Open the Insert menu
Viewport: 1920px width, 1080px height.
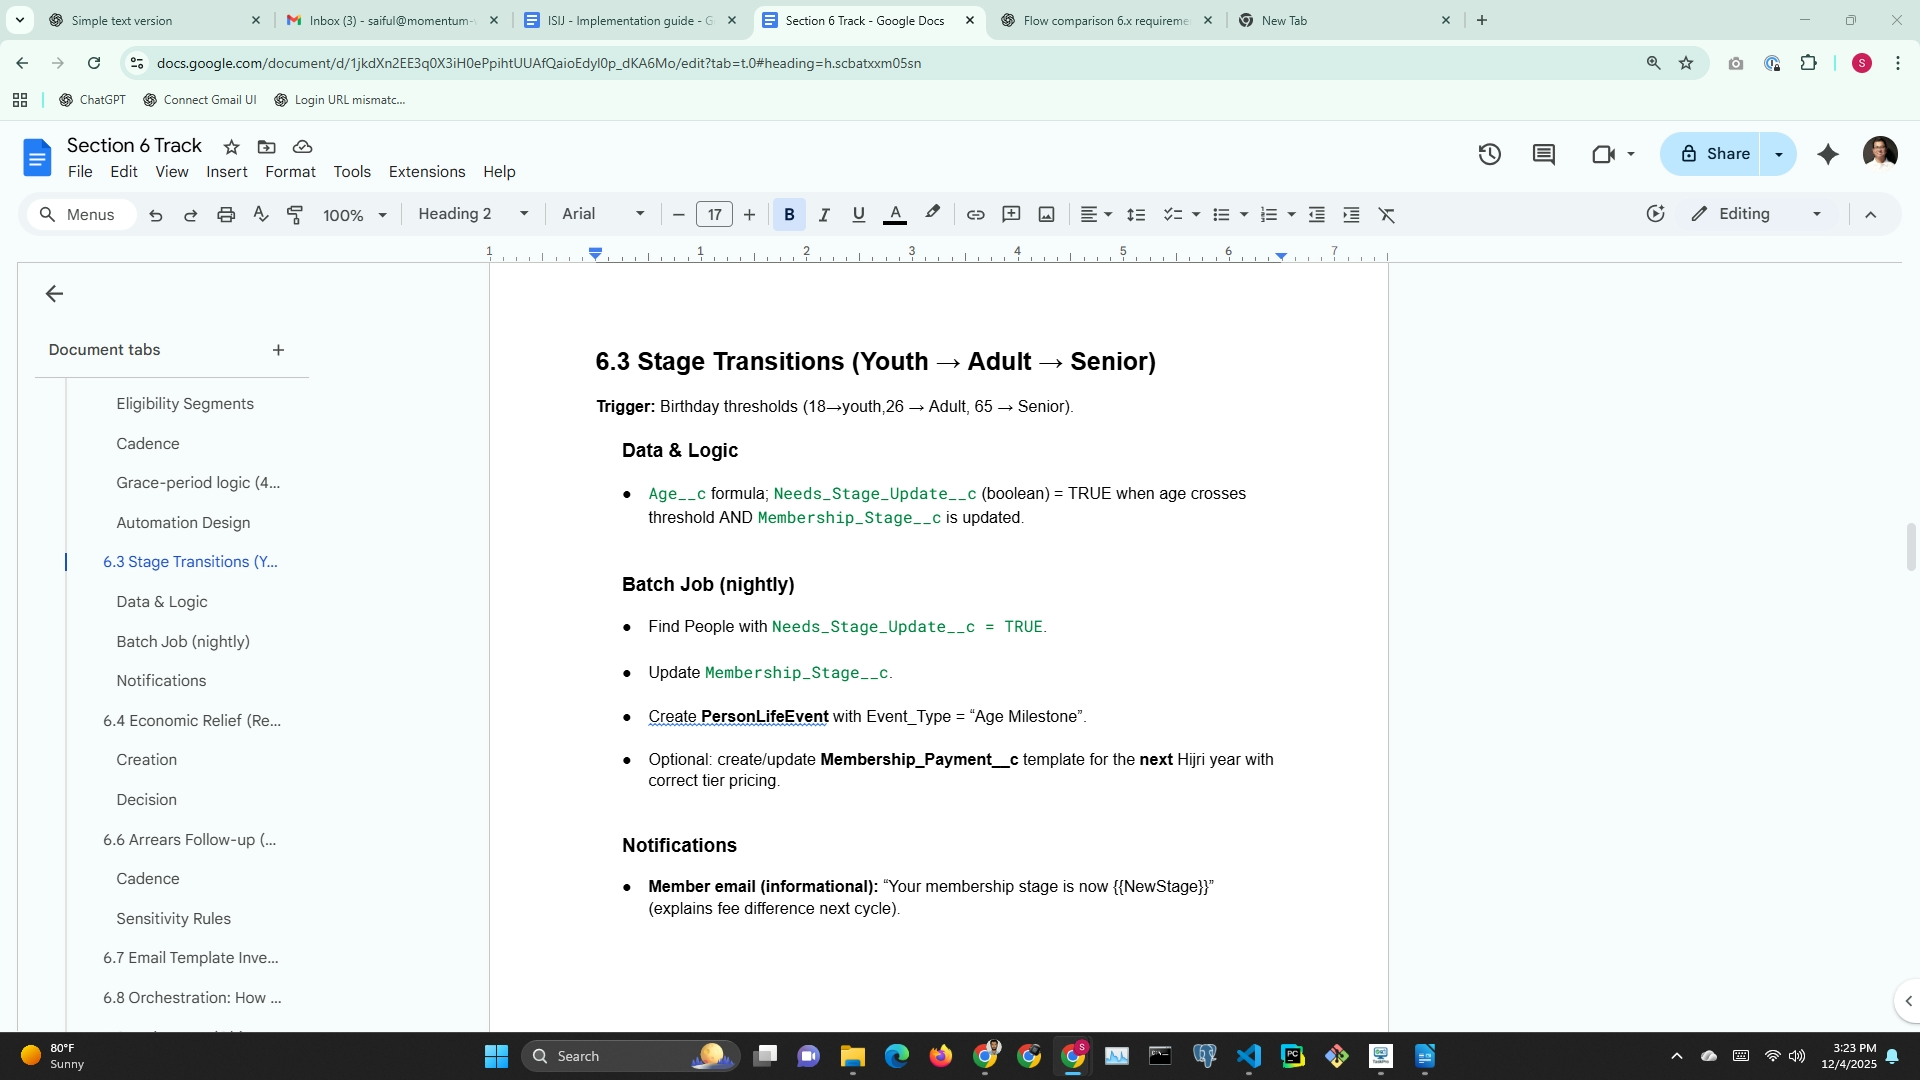point(226,172)
